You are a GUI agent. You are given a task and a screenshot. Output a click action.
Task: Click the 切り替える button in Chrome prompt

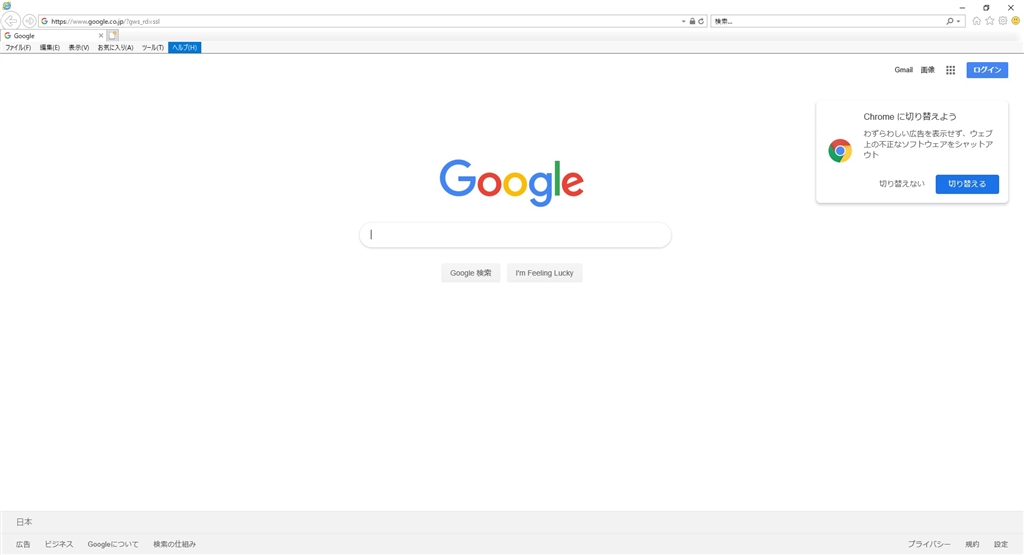pos(967,184)
